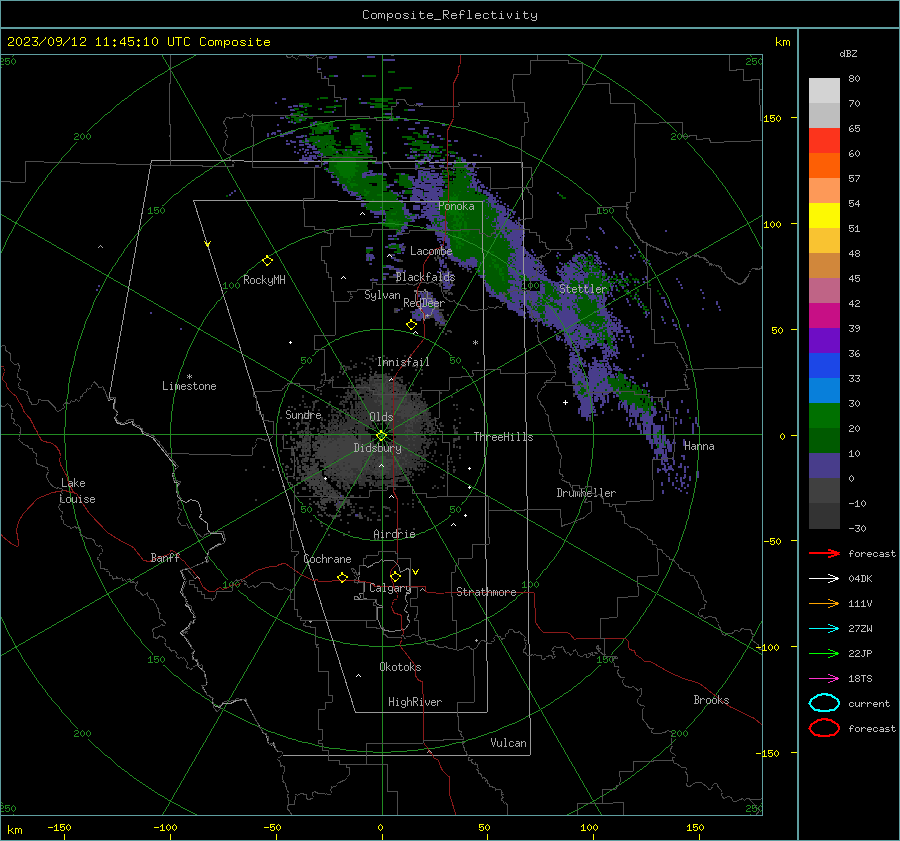Select the magenta 42-39 dBZ color swatch
The width and height of the screenshot is (900, 841).
click(824, 316)
